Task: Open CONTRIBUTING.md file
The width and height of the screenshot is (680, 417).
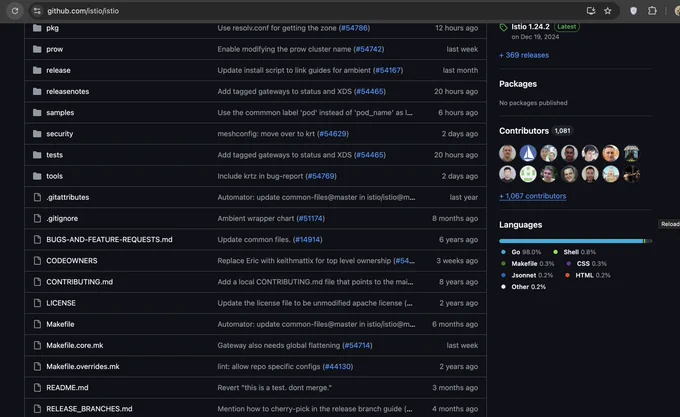Action: [x=79, y=282]
